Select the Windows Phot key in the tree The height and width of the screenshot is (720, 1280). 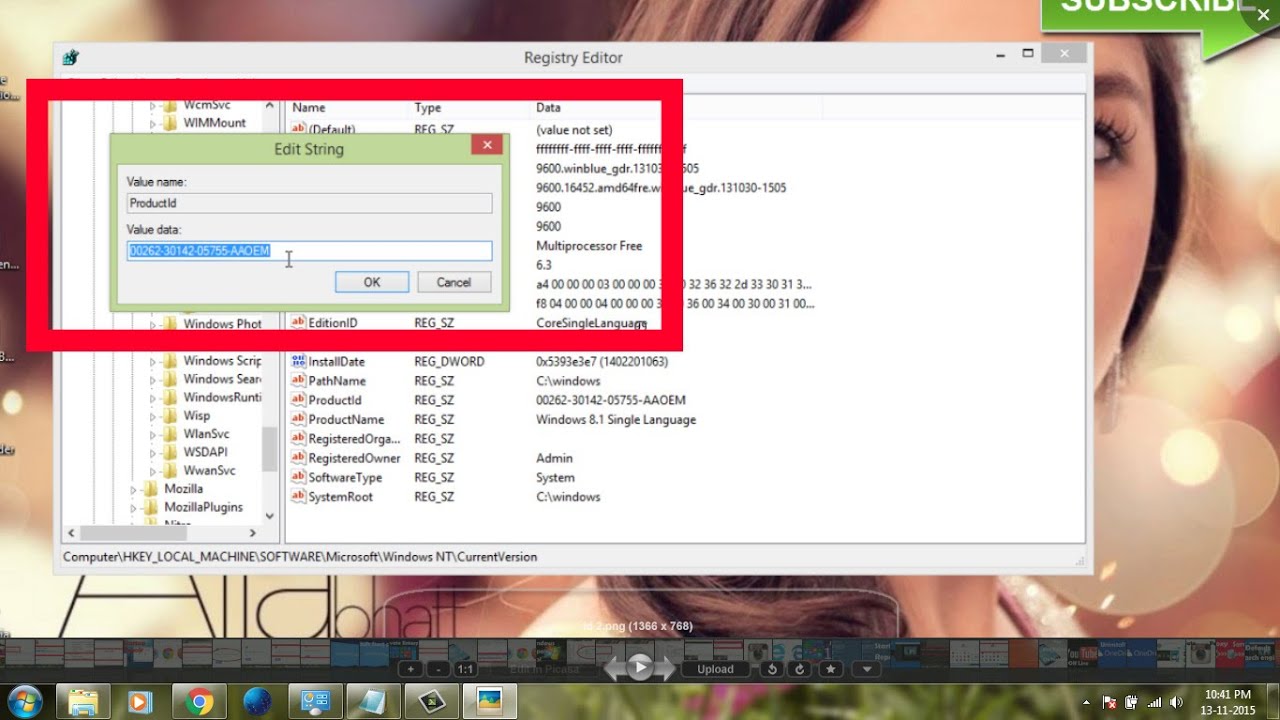pos(222,324)
